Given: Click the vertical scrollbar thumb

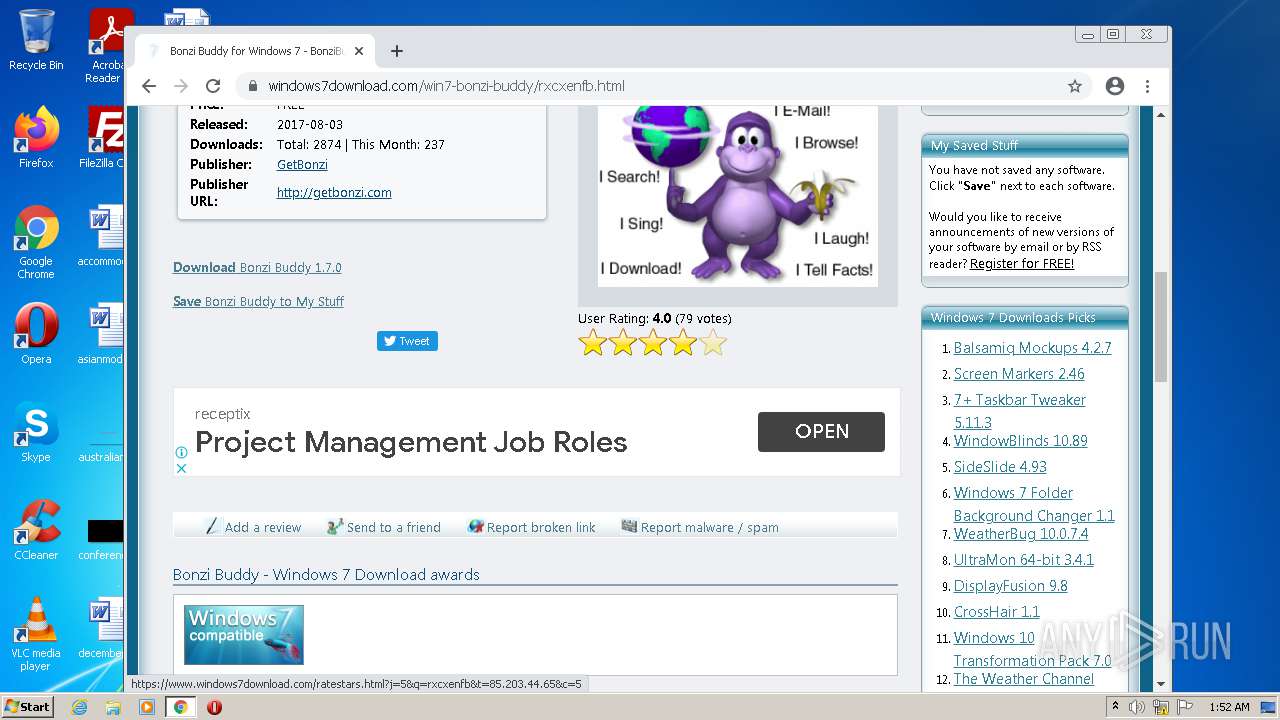Looking at the screenshot, I should click(x=1161, y=326).
